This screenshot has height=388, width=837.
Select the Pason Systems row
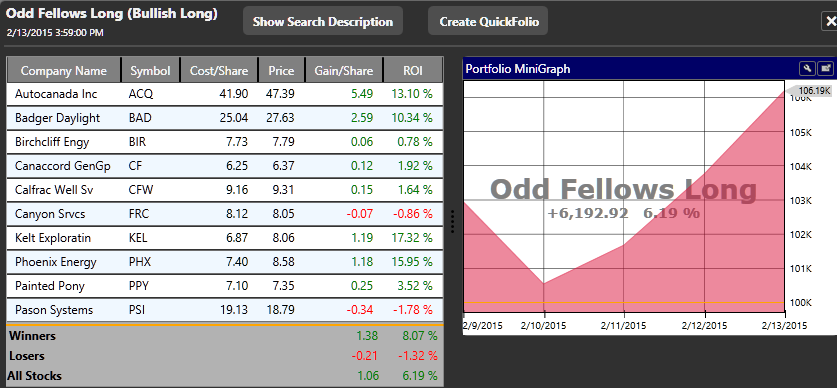225,310
